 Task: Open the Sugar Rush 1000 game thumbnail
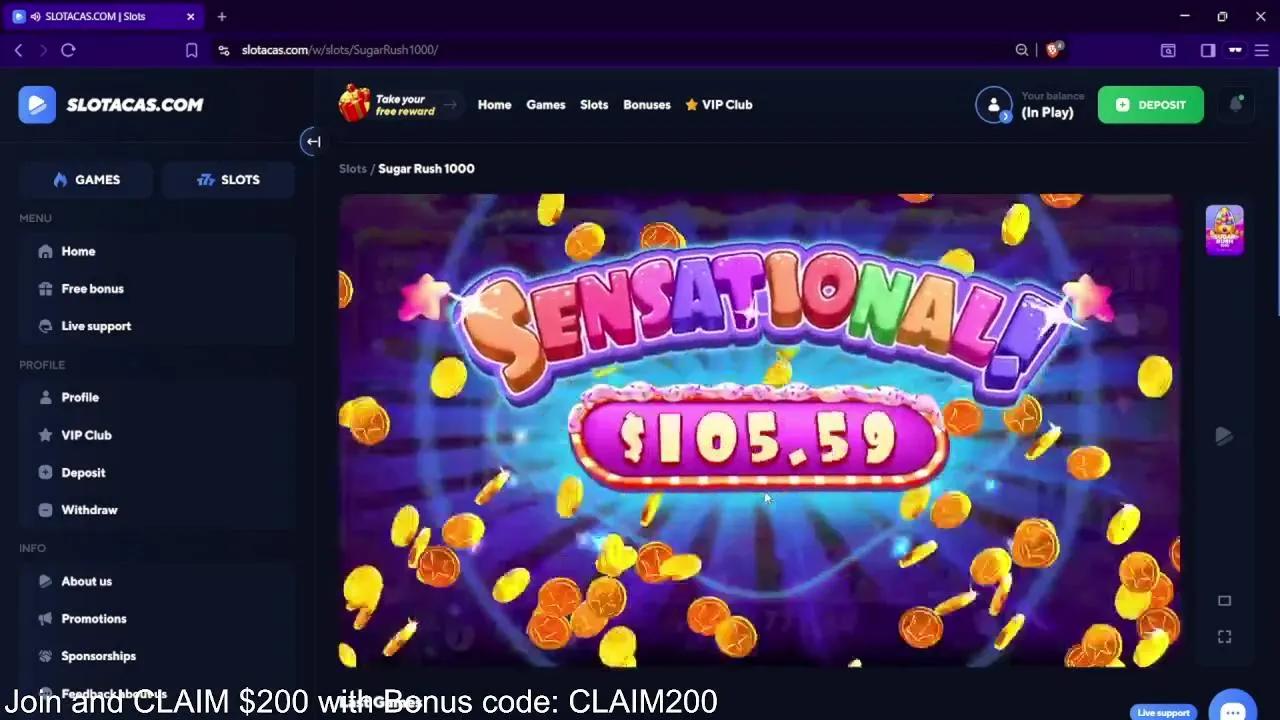tap(1224, 230)
